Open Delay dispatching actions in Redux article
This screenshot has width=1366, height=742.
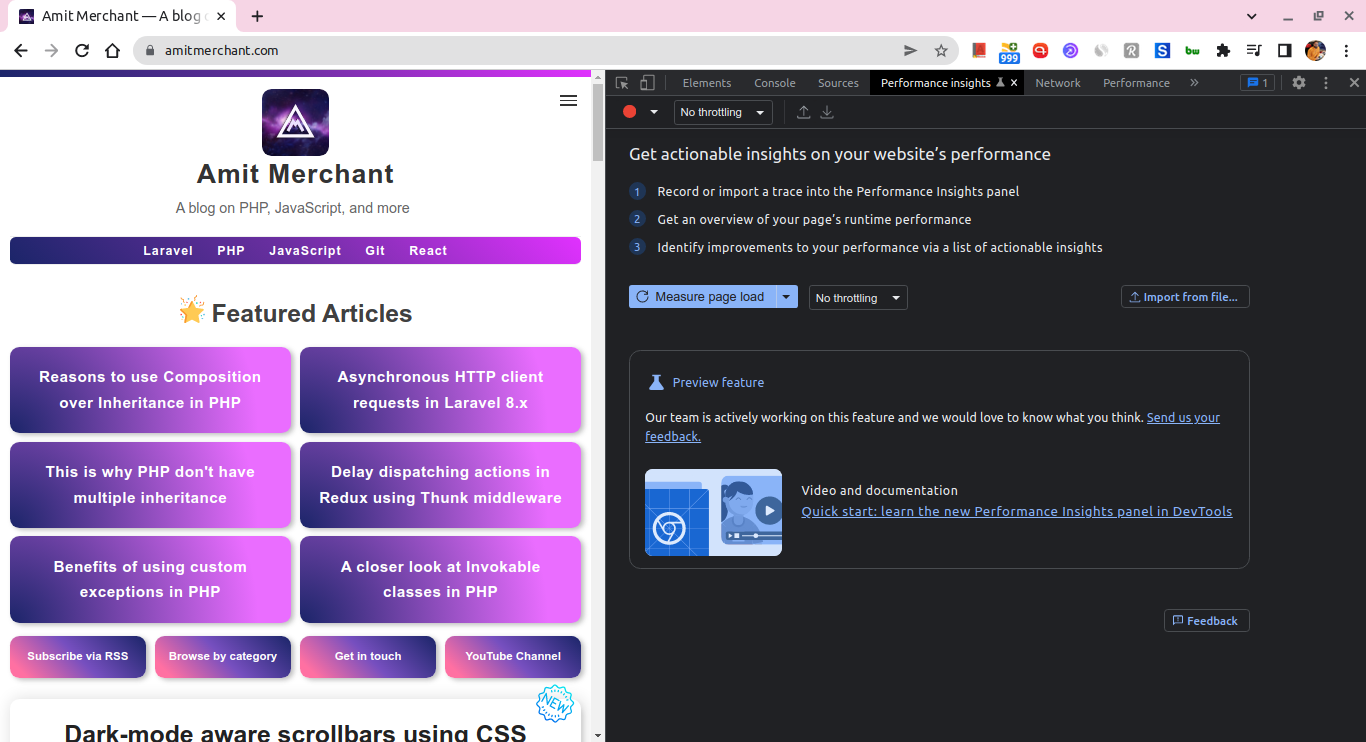click(x=440, y=485)
